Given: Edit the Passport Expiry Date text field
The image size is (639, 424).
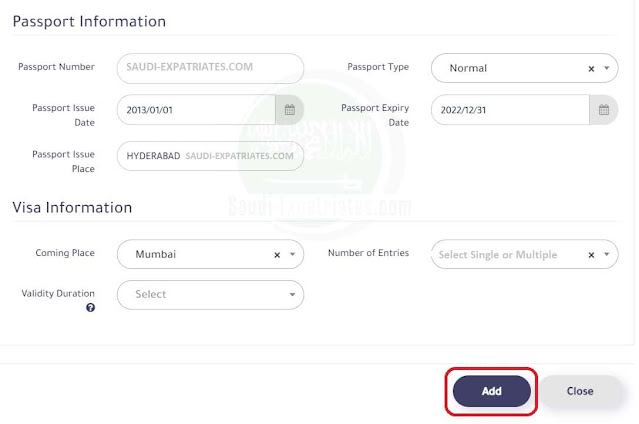Looking at the screenshot, I should point(511,110).
